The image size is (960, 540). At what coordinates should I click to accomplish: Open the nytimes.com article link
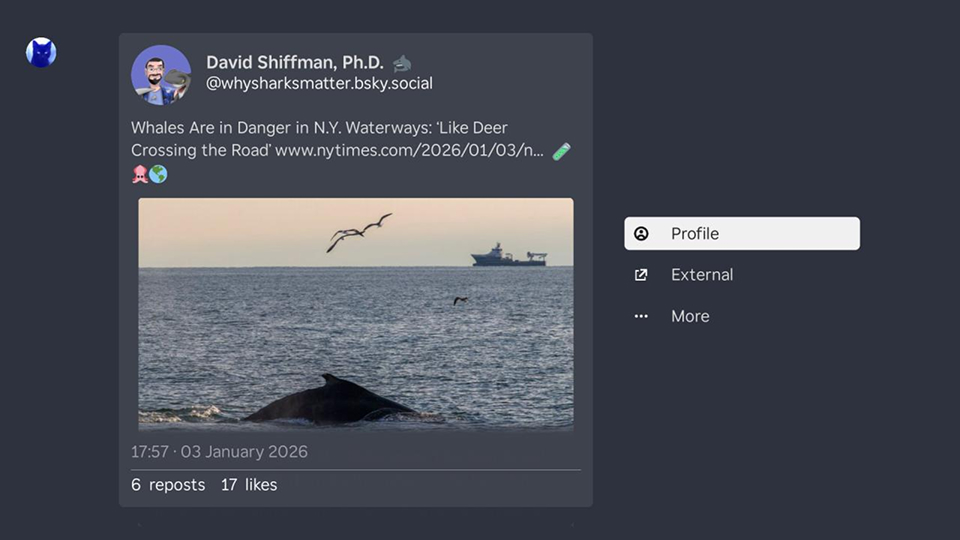click(x=409, y=151)
